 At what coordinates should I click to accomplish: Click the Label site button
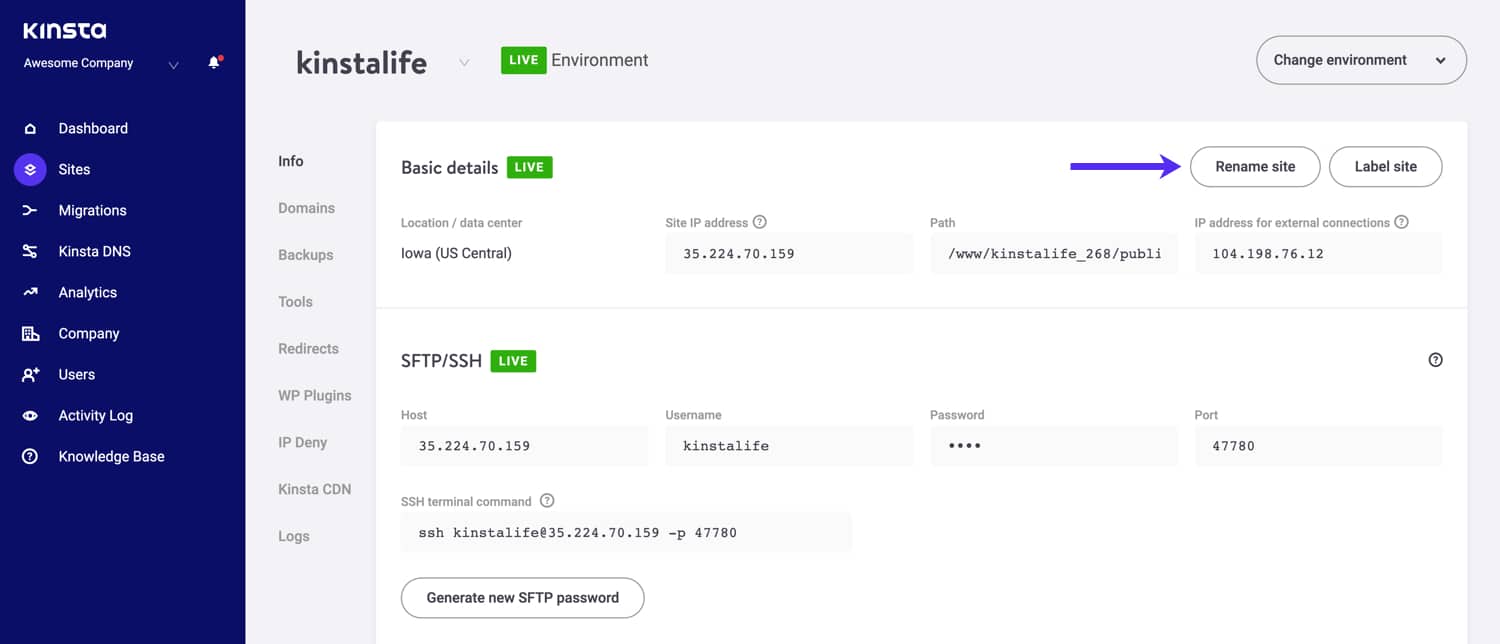point(1386,166)
